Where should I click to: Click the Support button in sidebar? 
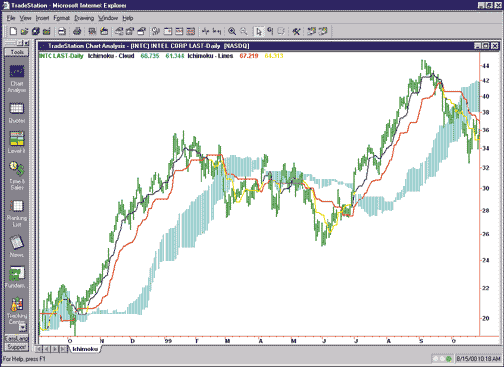(x=17, y=347)
